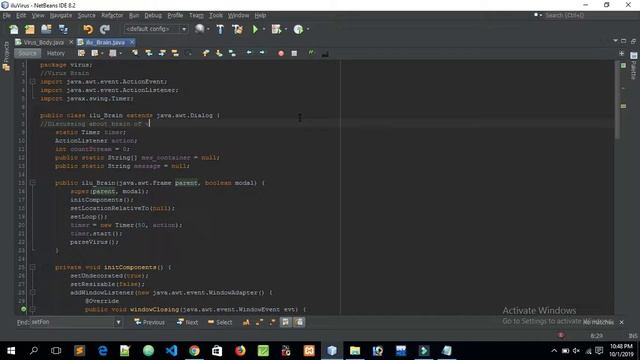Collapse the addWindowListener fold marker

[33, 293]
